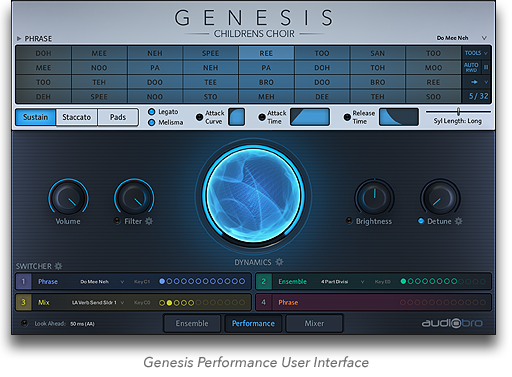Image resolution: width=512 pixels, height=377 pixels.
Task: Toggle the Legato radio button
Action: click(x=152, y=112)
